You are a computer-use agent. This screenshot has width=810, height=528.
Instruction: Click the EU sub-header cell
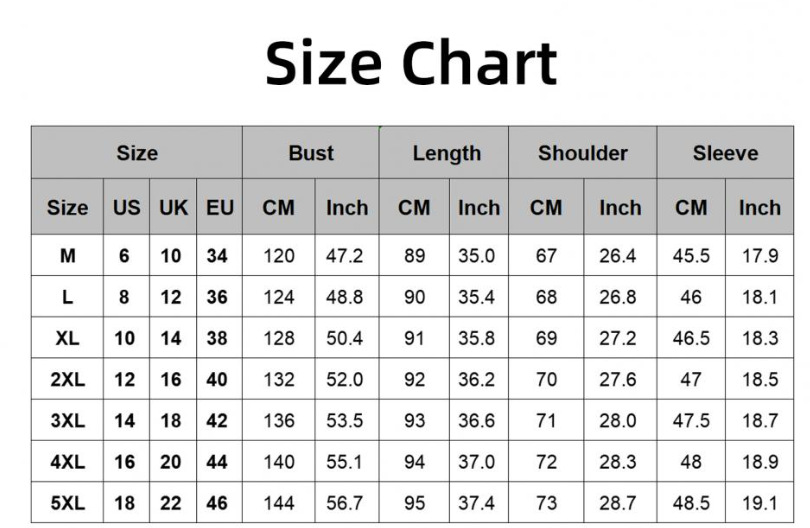click(x=219, y=208)
